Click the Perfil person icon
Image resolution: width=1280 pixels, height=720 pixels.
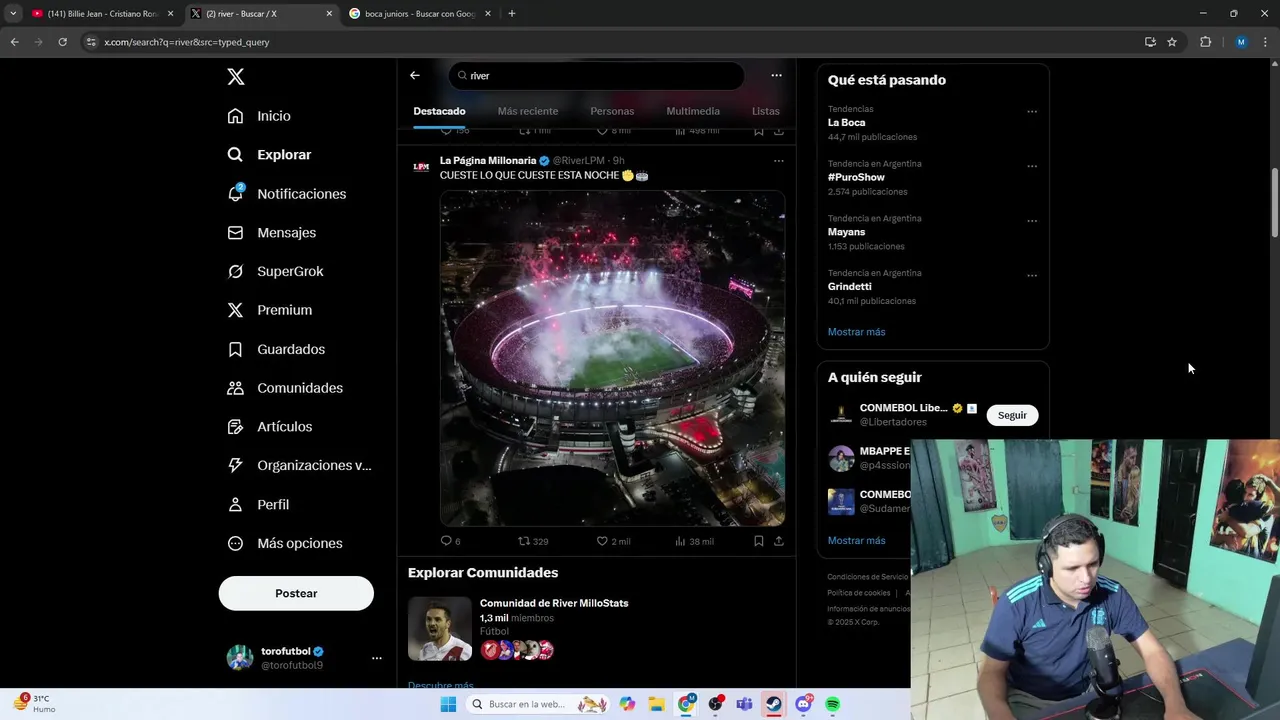(235, 504)
